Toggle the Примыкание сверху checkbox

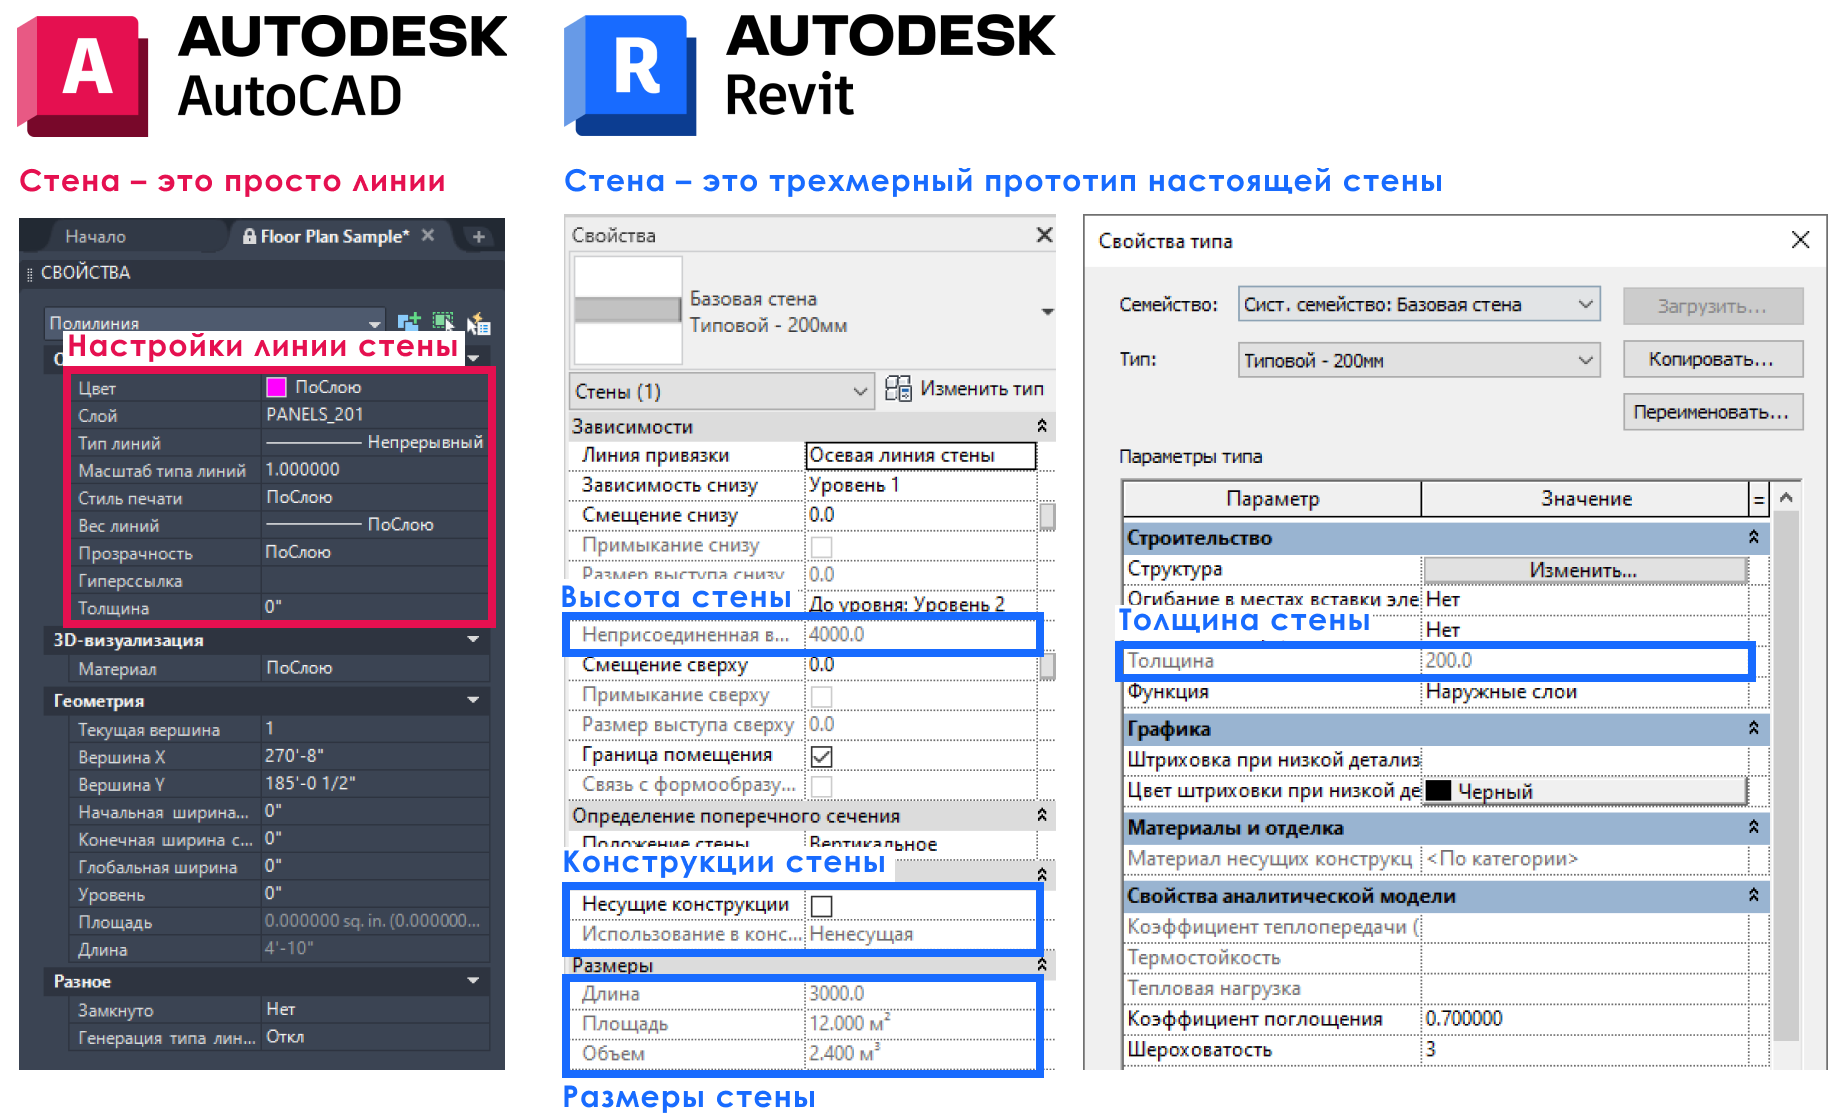click(821, 696)
